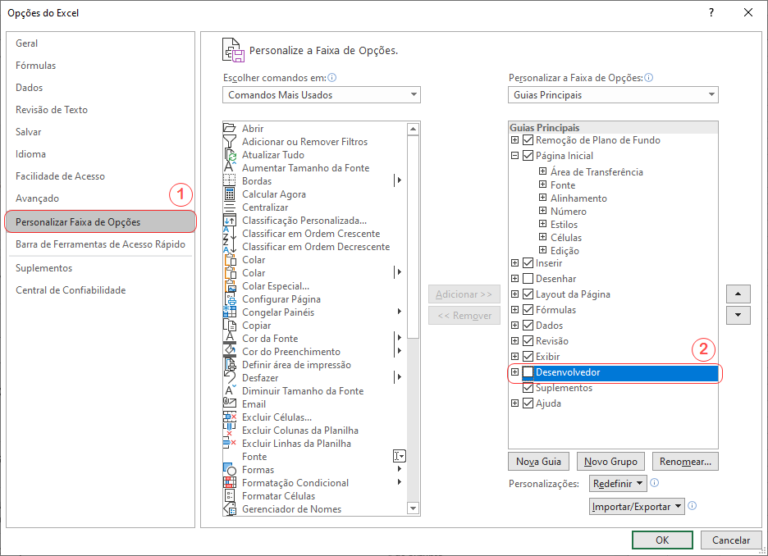Open the Comandos Mais Usados dropdown

point(321,95)
